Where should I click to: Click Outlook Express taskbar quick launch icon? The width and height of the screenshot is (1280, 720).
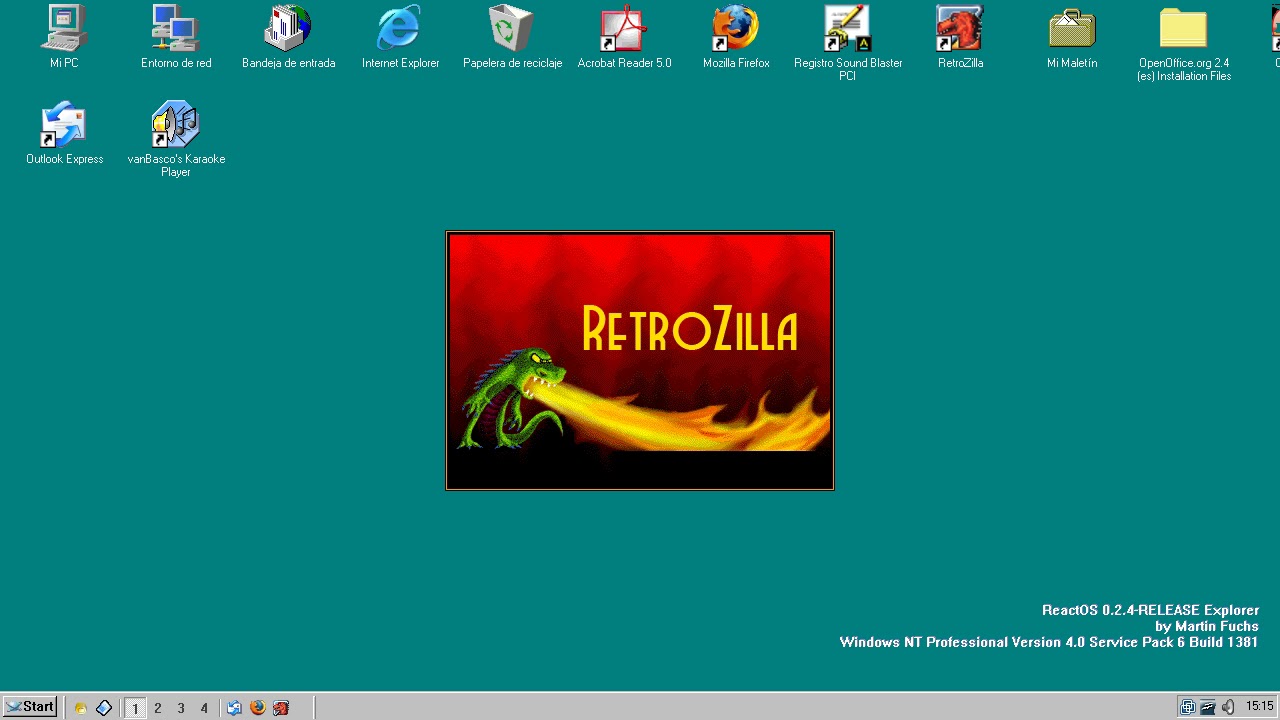pyautogui.click(x=234, y=708)
